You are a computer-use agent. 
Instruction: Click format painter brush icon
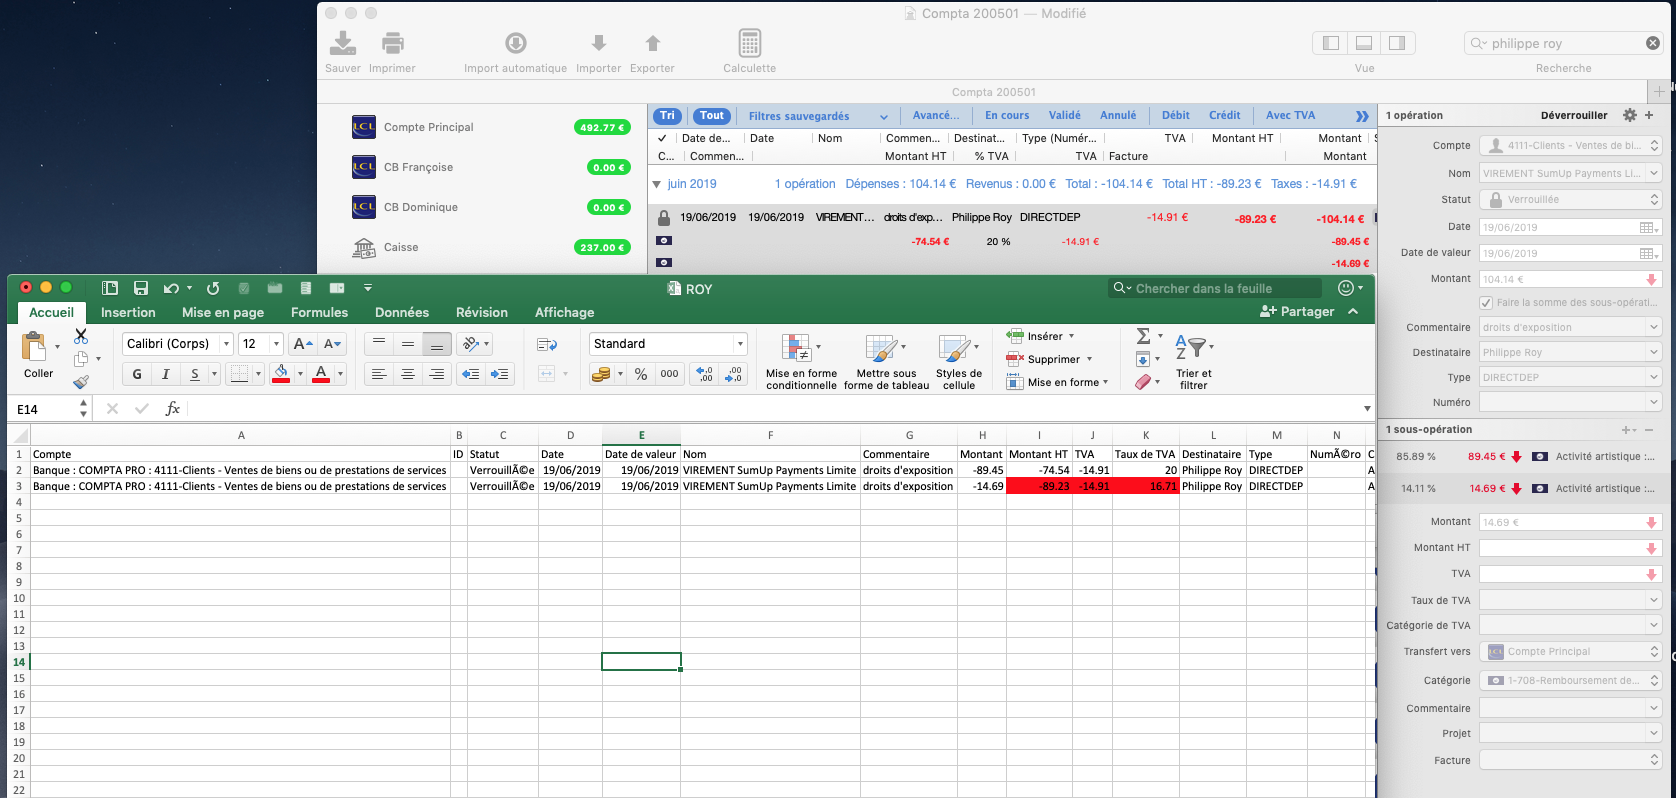[81, 382]
